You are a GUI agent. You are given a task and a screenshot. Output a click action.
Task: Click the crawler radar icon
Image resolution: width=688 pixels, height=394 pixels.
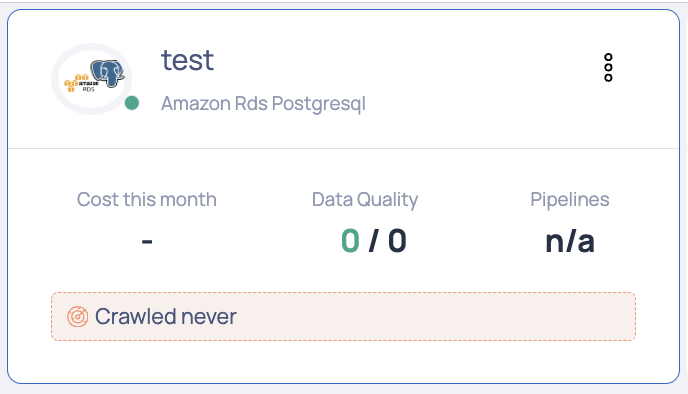pyautogui.click(x=78, y=316)
